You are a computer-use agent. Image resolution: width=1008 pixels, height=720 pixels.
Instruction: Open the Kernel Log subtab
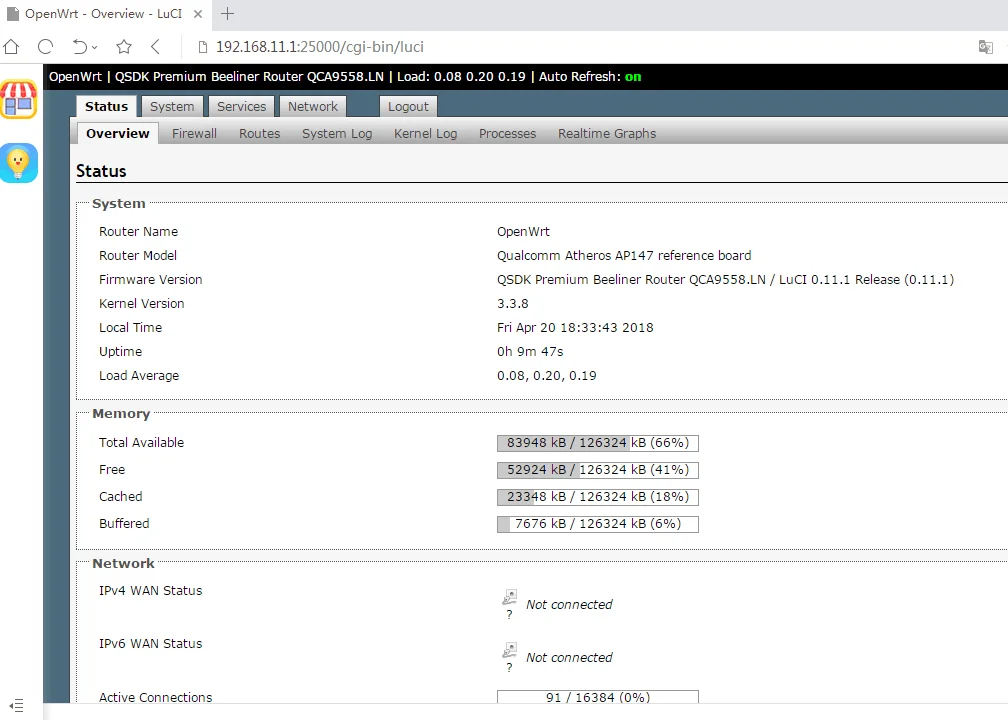tap(426, 134)
